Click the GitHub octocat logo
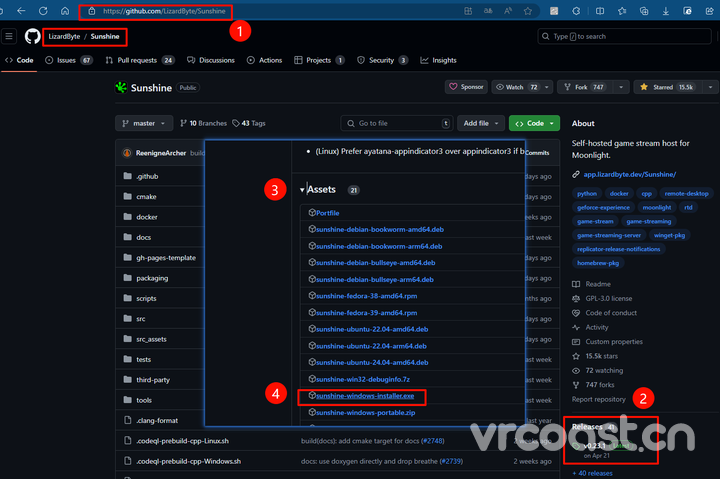This screenshot has height=479, width=720. pyautogui.click(x=32, y=36)
